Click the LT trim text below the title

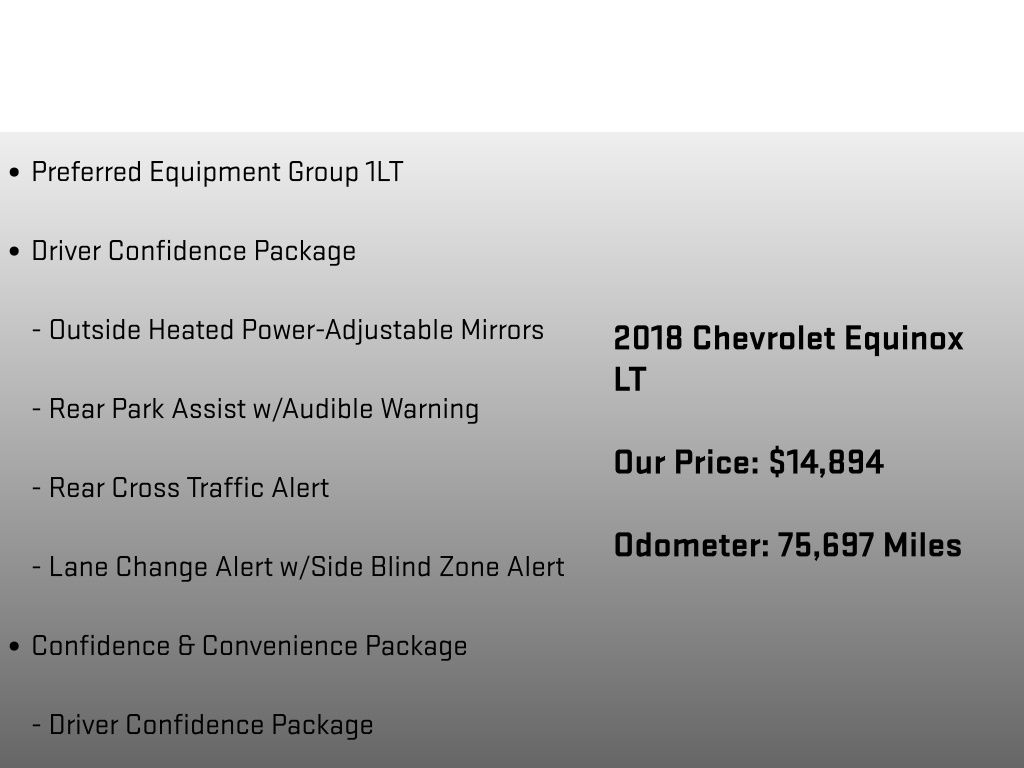coord(630,380)
